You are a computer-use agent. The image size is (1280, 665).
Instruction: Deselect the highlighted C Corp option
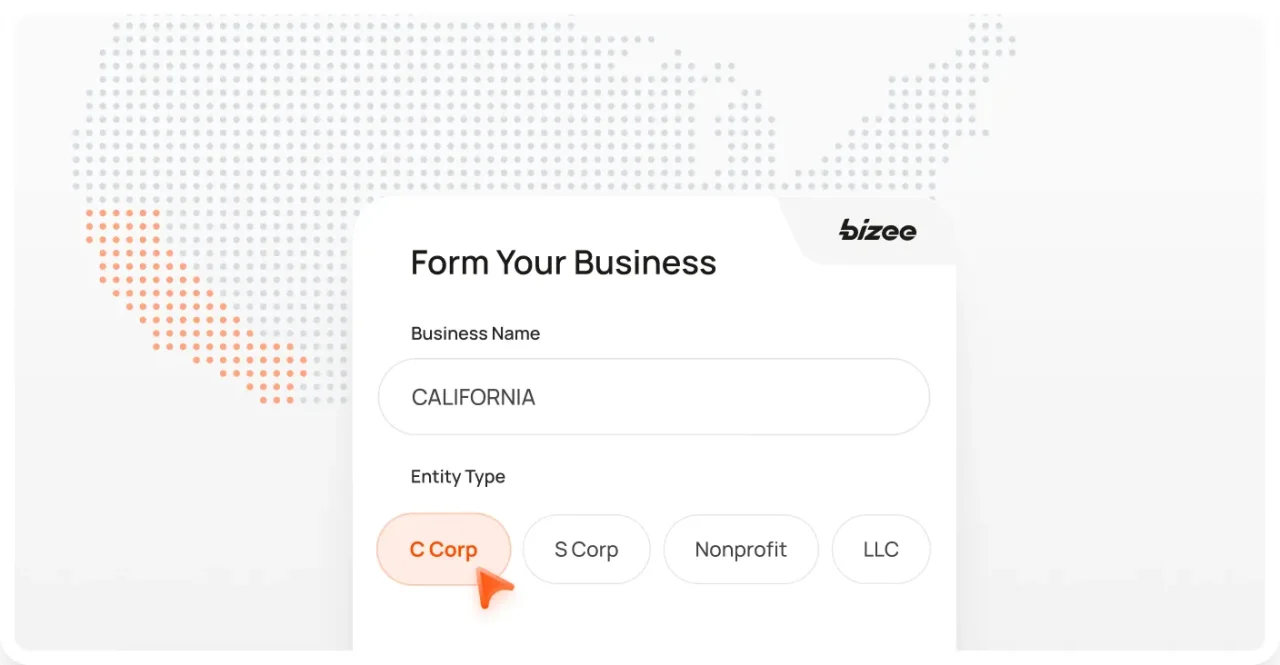(x=443, y=549)
